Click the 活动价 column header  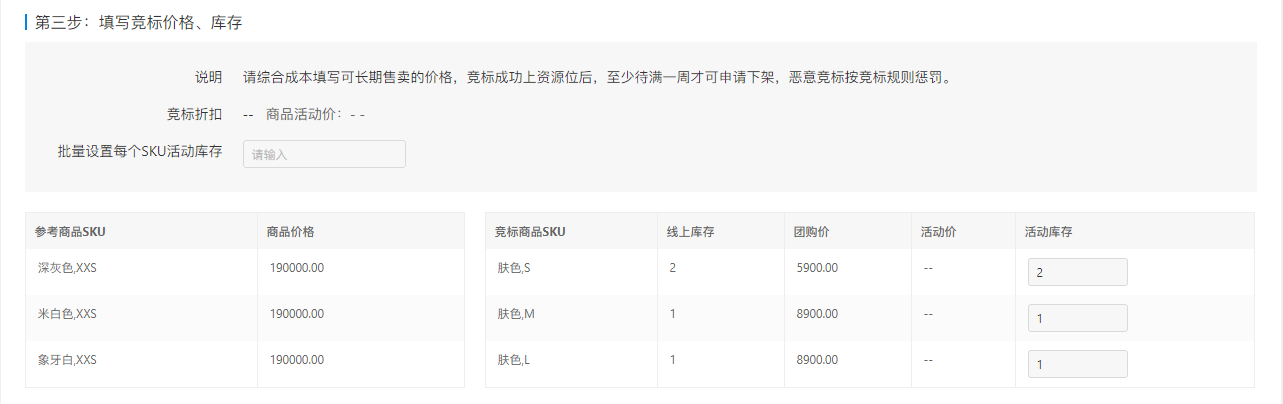[x=938, y=232]
